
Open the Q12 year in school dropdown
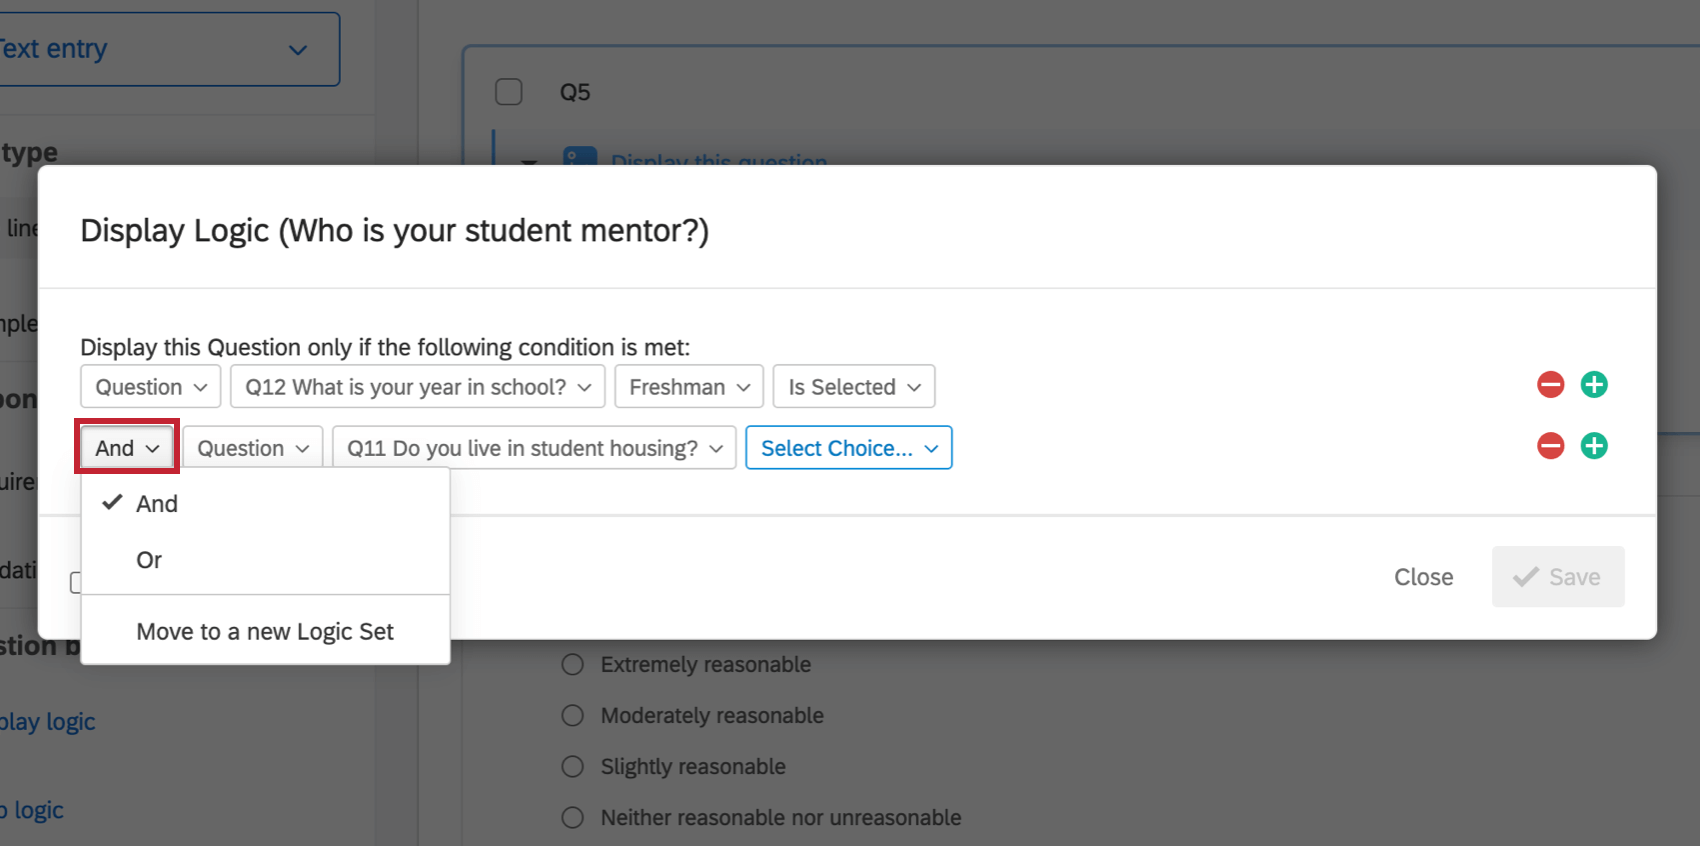click(417, 387)
